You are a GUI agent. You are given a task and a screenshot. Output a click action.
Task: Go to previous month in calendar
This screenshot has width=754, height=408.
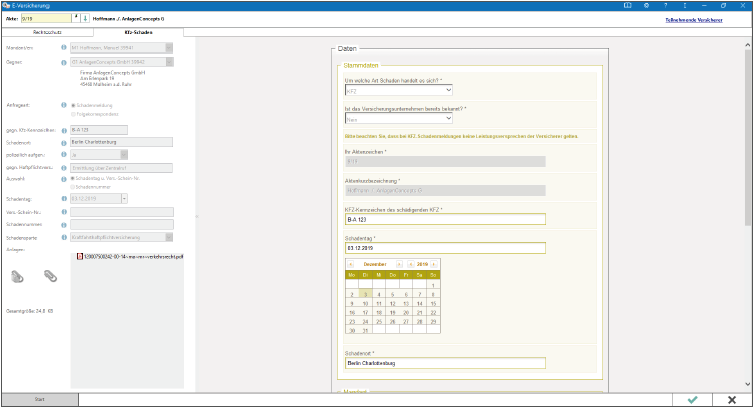pyautogui.click(x=351, y=264)
